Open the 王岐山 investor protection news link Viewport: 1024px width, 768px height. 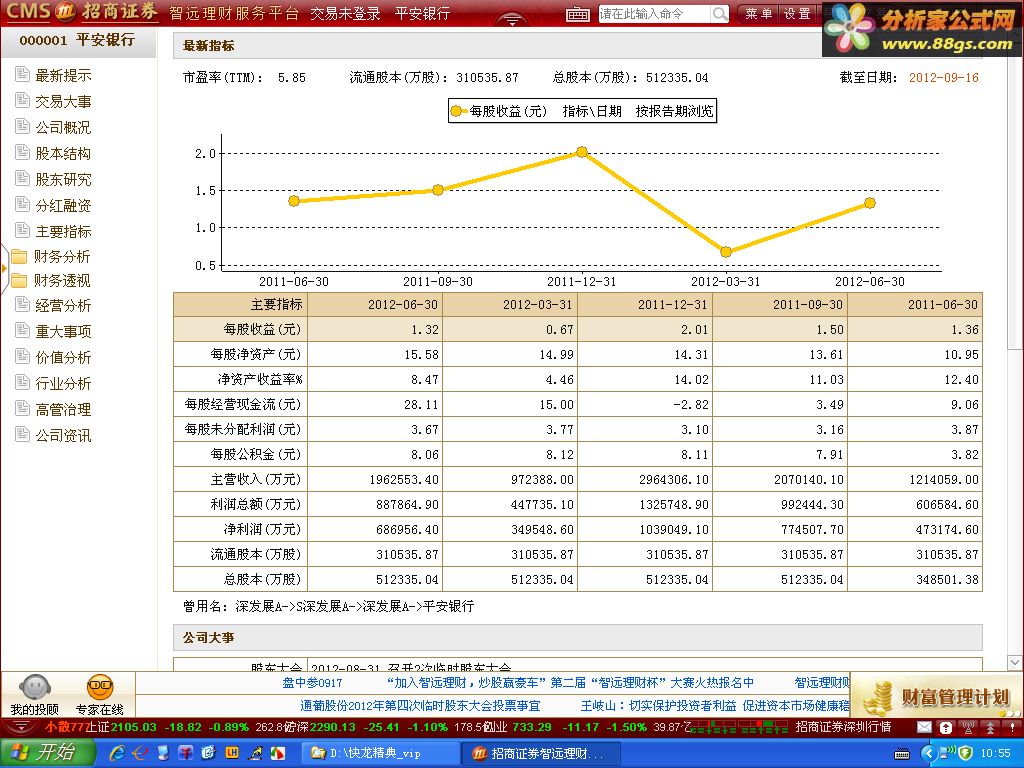(x=715, y=706)
